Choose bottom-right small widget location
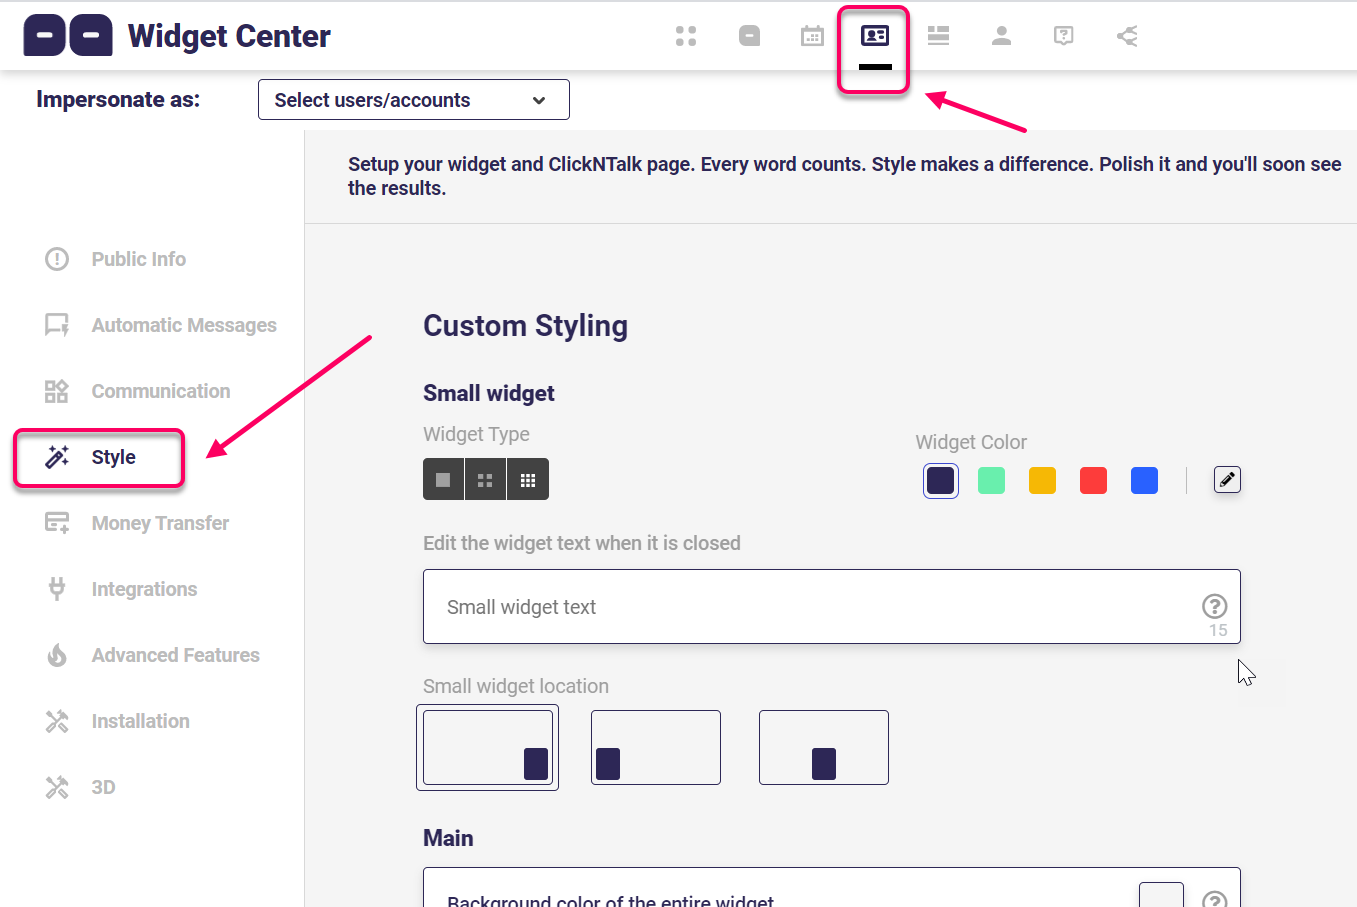1357x907 pixels. [x=488, y=747]
